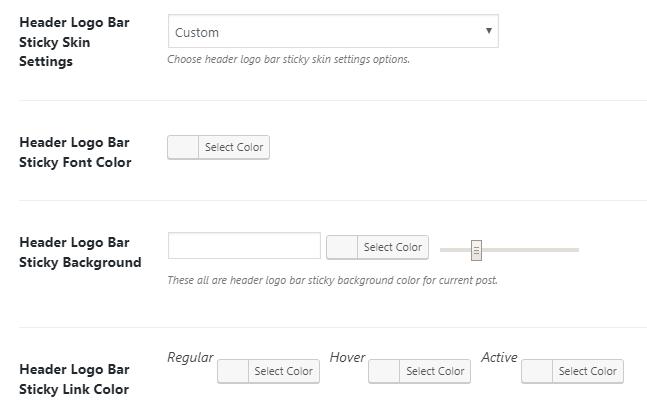The width and height of the screenshot is (647, 402).
Task: Click the right end of the opacity slider track
Action: [575, 249]
